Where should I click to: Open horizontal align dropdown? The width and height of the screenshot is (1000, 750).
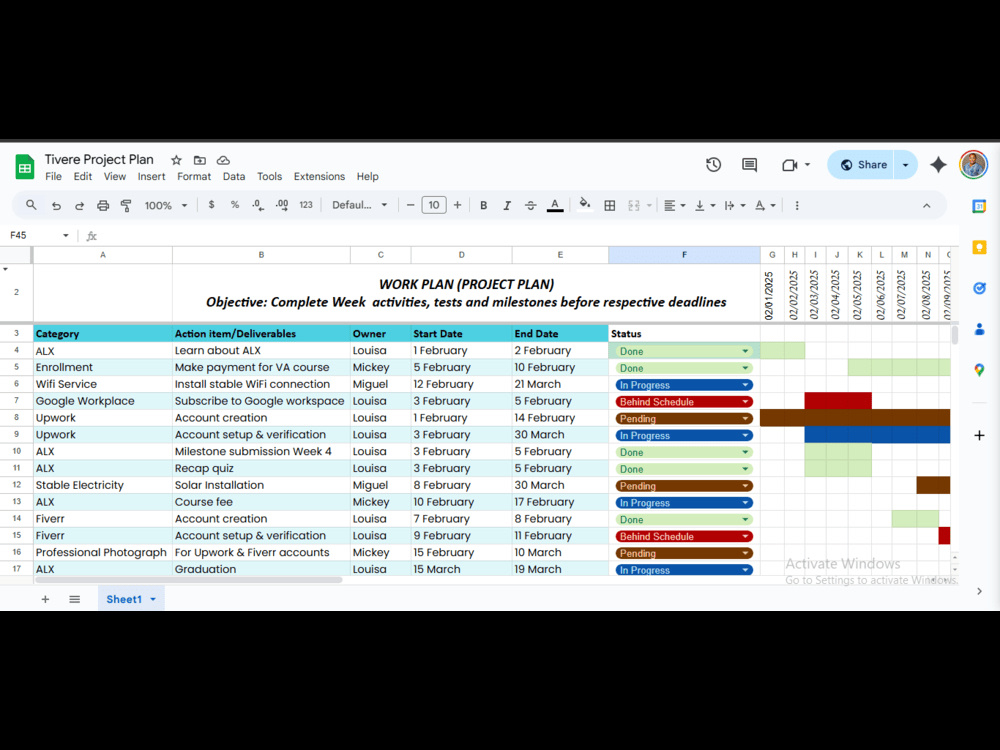674,205
